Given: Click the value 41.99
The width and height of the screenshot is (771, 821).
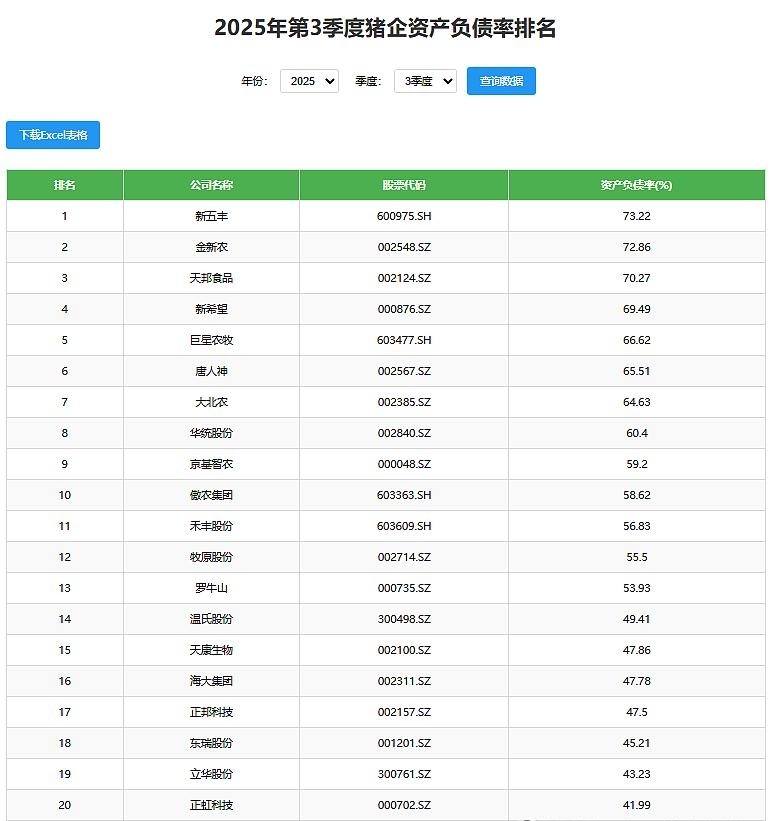Looking at the screenshot, I should click(x=636, y=805).
